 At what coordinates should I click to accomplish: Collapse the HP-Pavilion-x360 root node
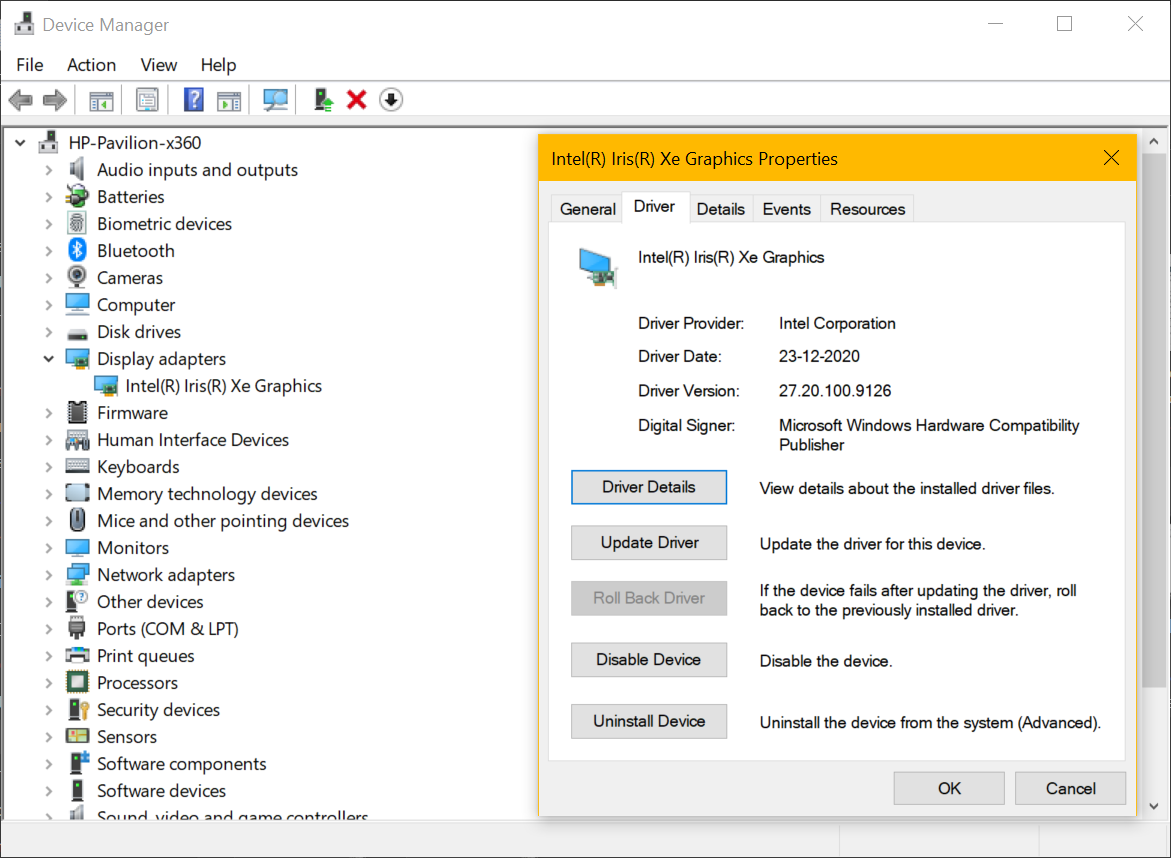coord(20,143)
